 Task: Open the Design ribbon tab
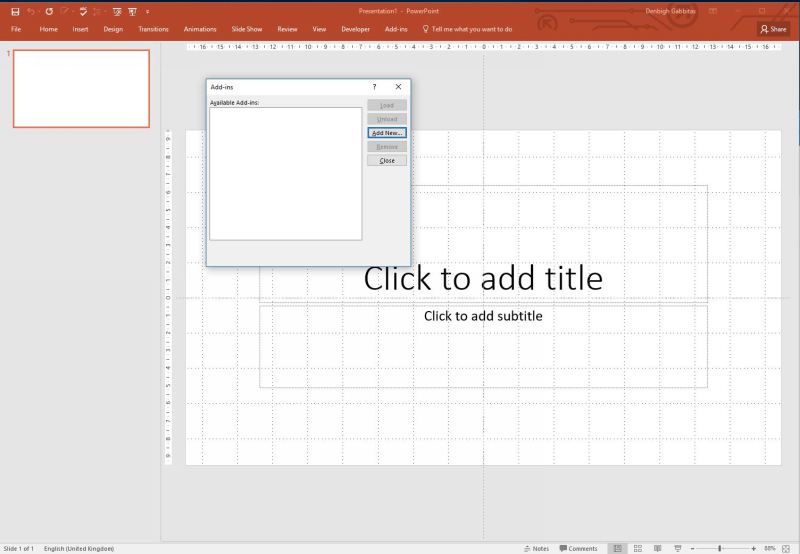point(113,29)
